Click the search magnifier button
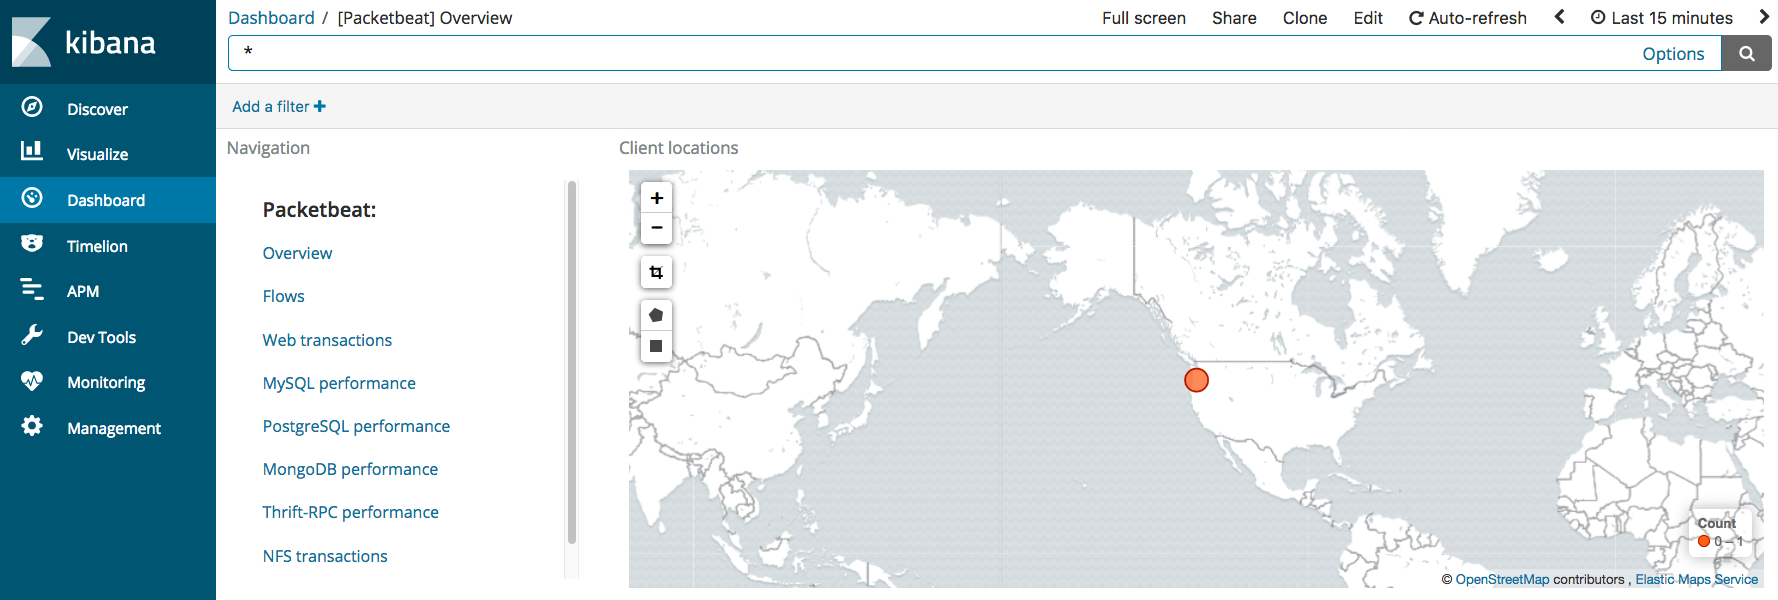The height and width of the screenshot is (600, 1778). tap(1746, 54)
